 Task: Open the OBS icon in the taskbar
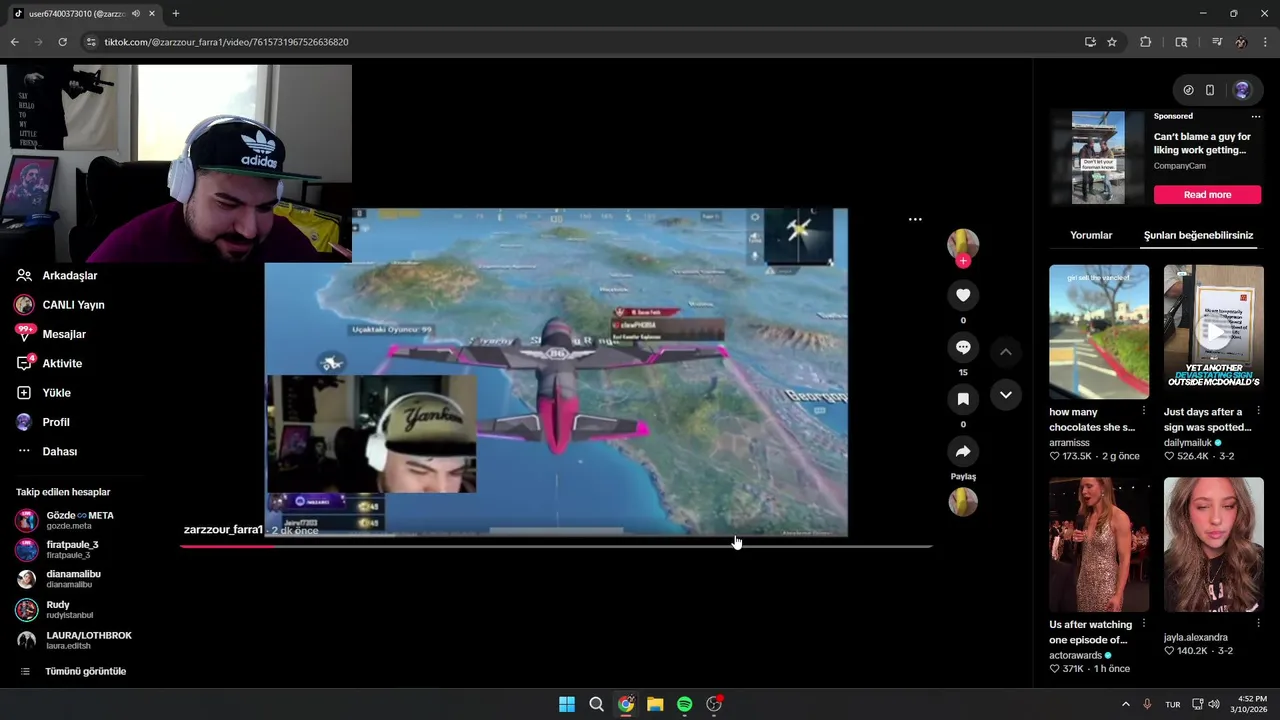714,704
